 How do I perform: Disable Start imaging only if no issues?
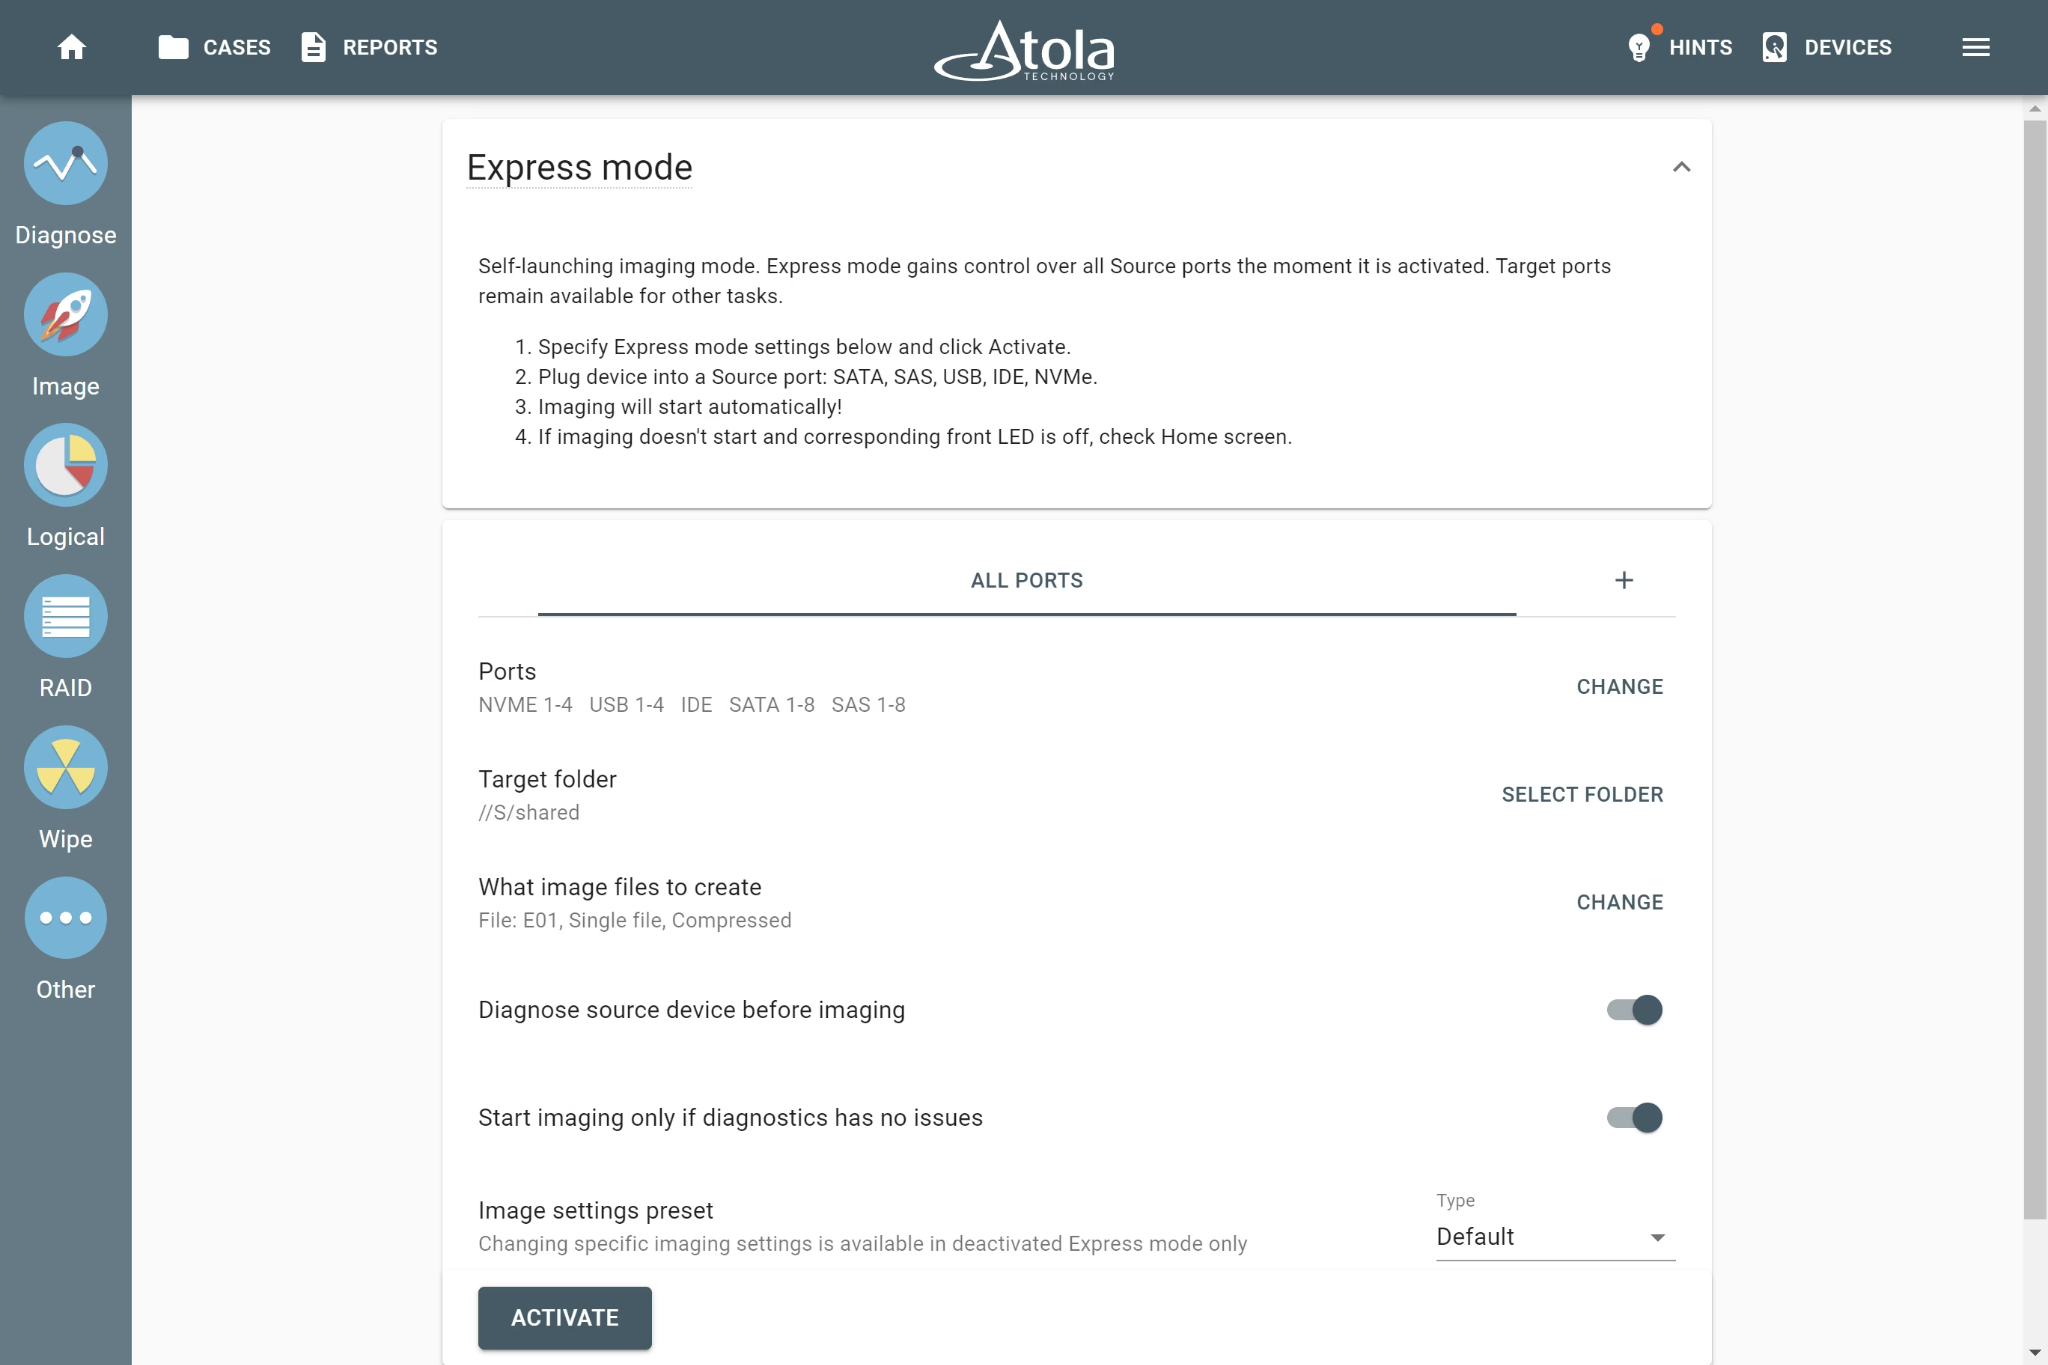point(1634,1118)
